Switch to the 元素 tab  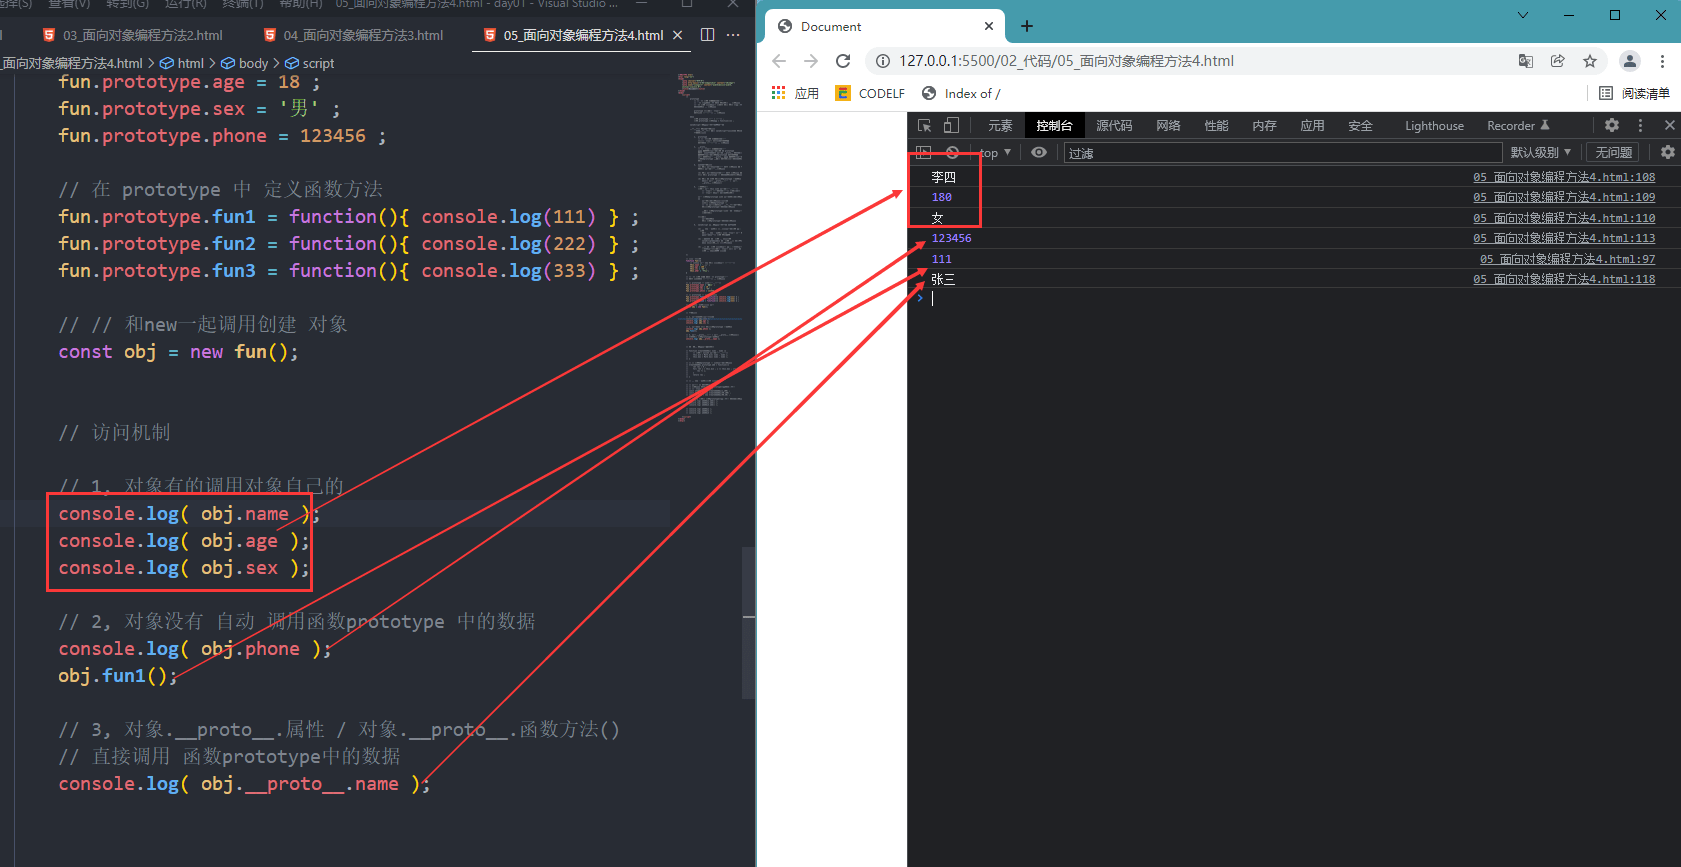pos(1000,125)
